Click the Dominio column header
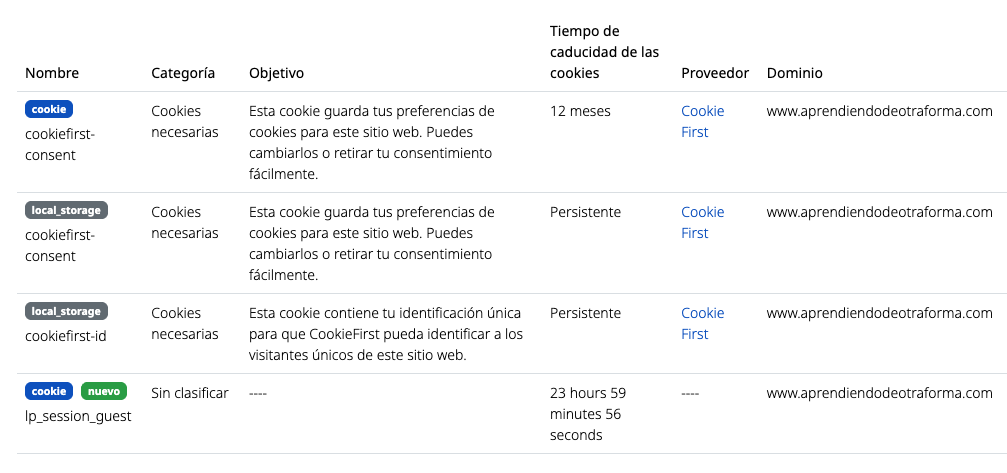Image resolution: width=1007 pixels, height=473 pixels. 795,73
